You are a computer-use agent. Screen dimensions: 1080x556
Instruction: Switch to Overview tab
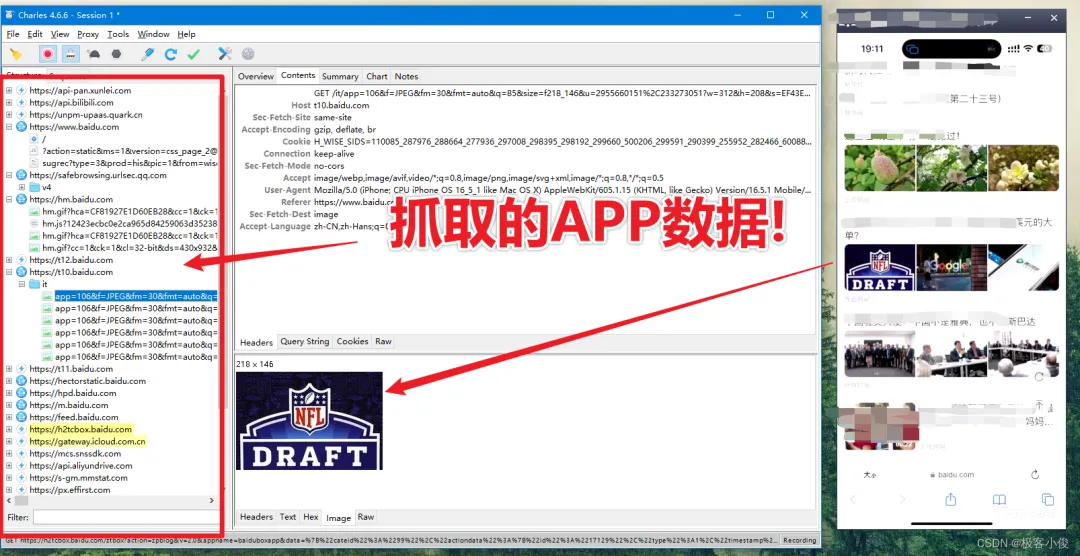[x=256, y=76]
